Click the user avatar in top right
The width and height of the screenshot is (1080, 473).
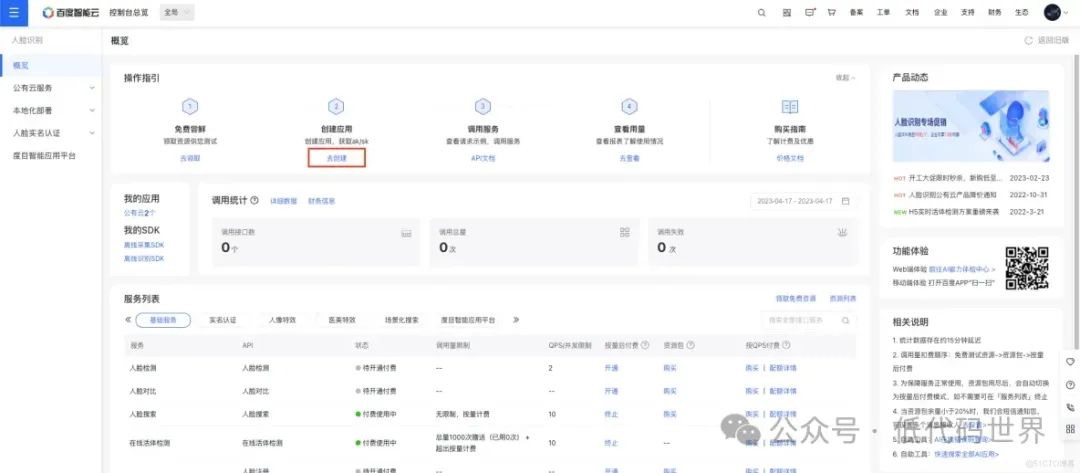(x=1051, y=13)
